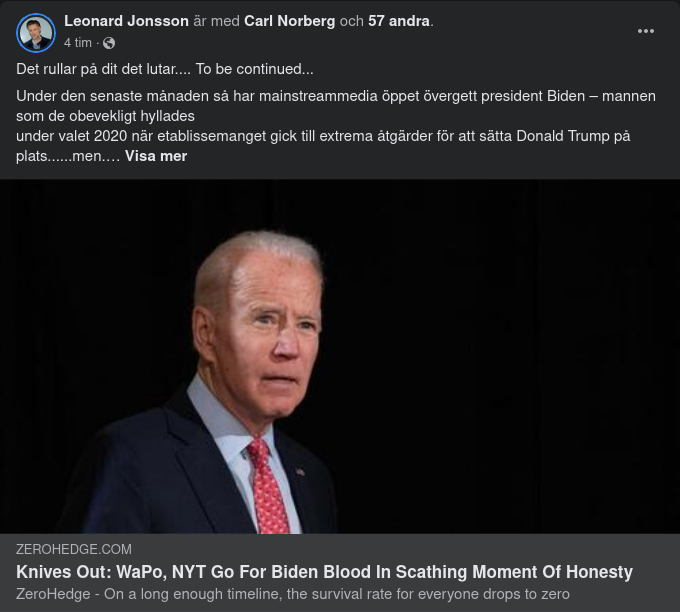680x612 pixels.
Task: Click the red tie in the photo
Action: 269,488
